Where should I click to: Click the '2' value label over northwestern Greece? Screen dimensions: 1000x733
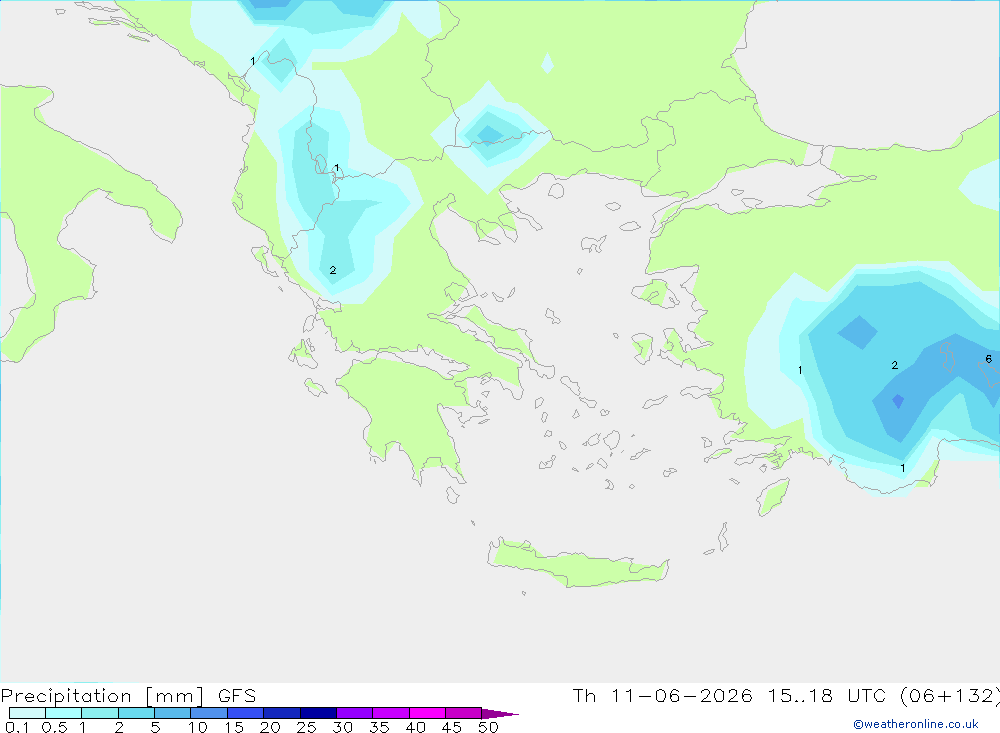pyautogui.click(x=333, y=270)
